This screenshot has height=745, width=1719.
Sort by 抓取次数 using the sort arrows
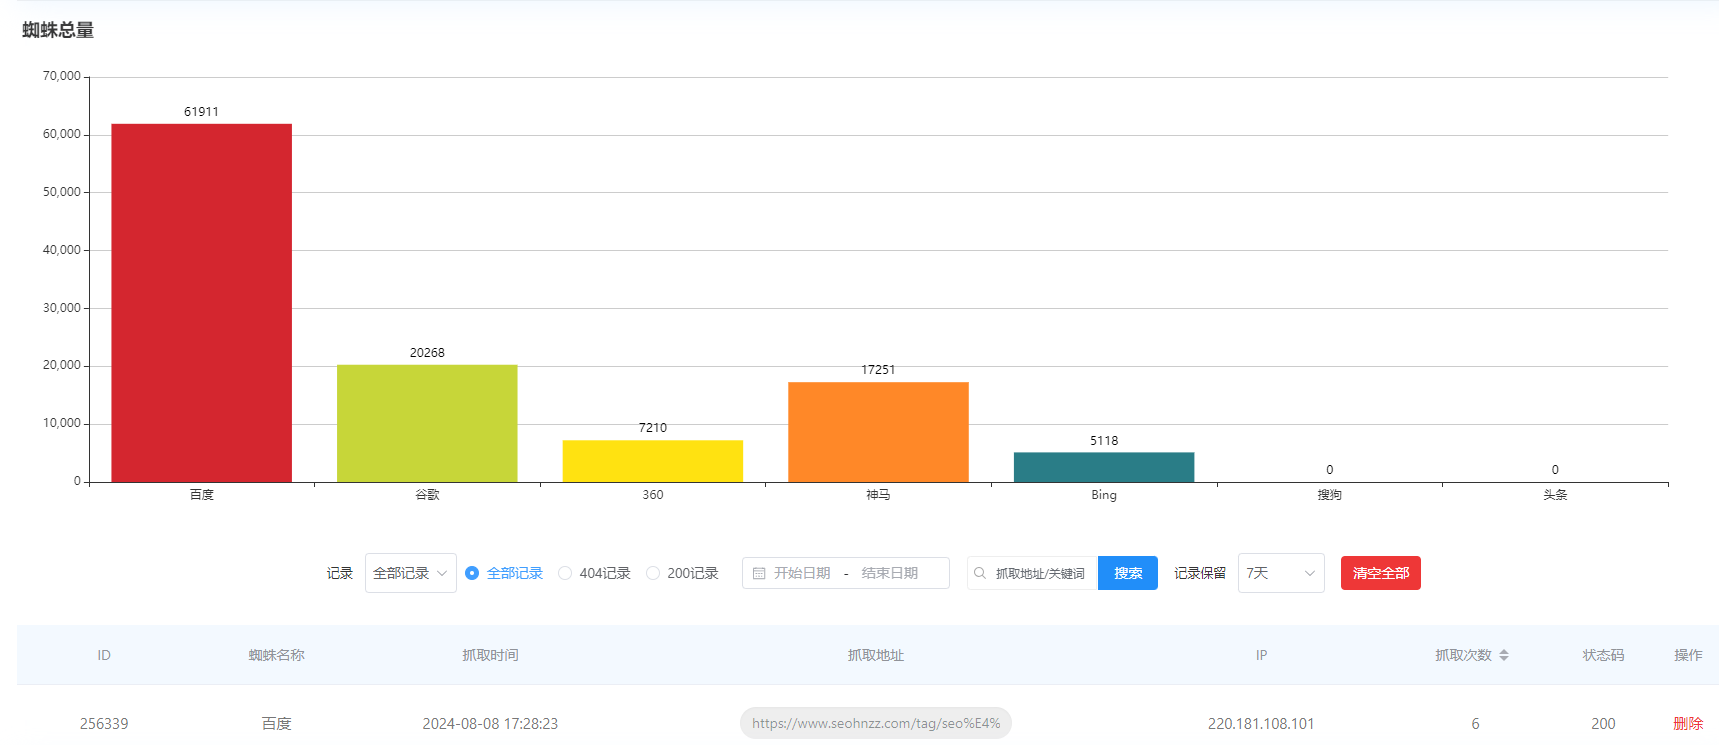point(1504,655)
